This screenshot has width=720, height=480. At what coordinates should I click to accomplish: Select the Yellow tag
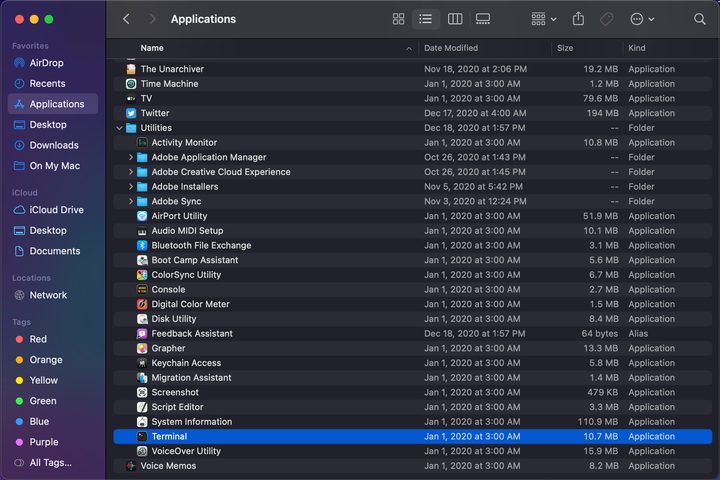pos(53,380)
